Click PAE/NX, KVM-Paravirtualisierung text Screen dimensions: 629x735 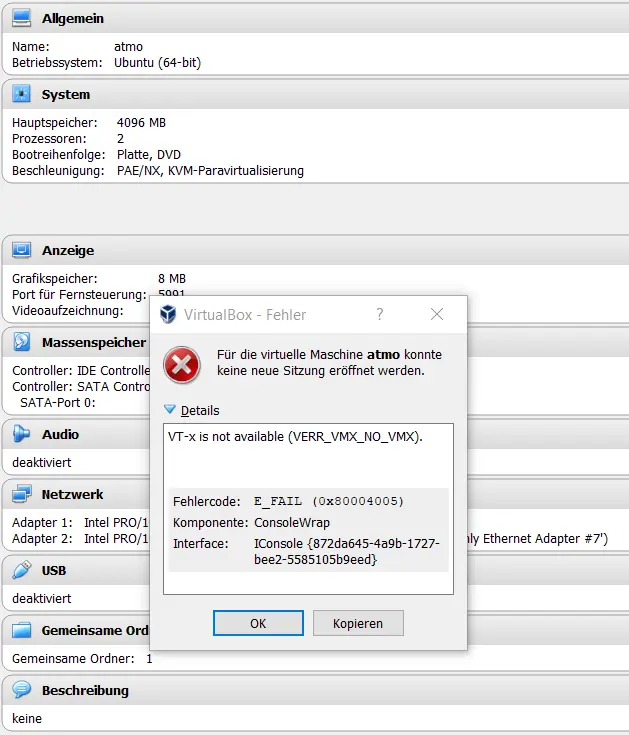point(210,171)
